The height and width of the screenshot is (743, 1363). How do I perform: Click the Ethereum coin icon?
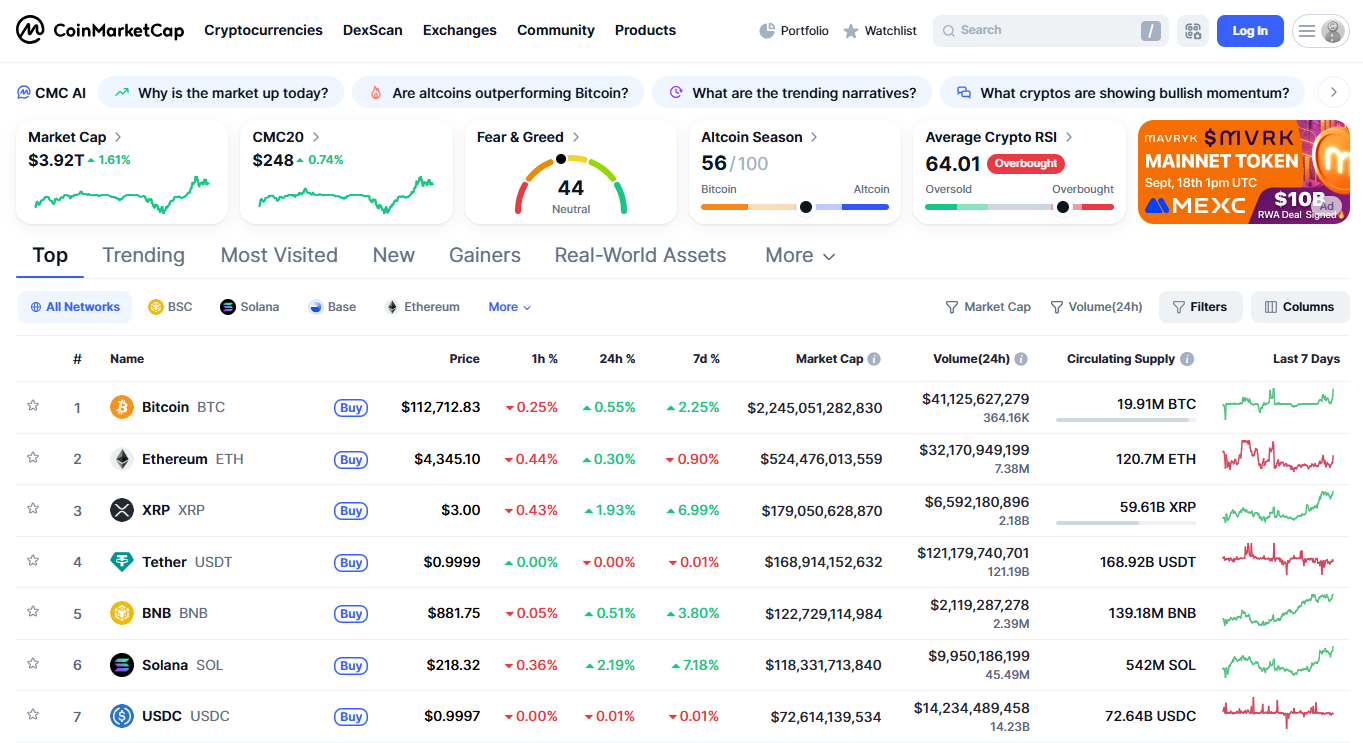click(x=122, y=459)
